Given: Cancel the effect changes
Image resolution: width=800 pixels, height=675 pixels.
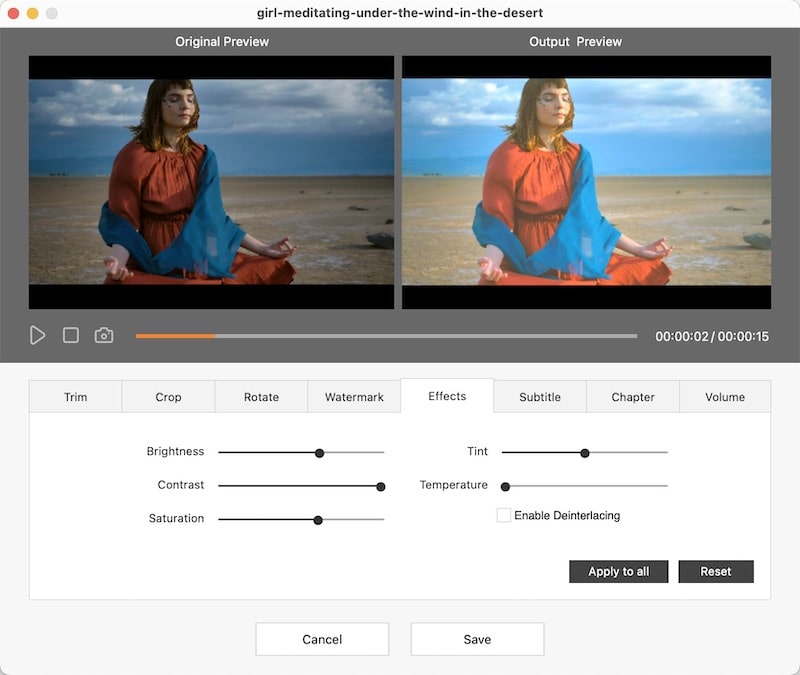Looking at the screenshot, I should click(322, 638).
